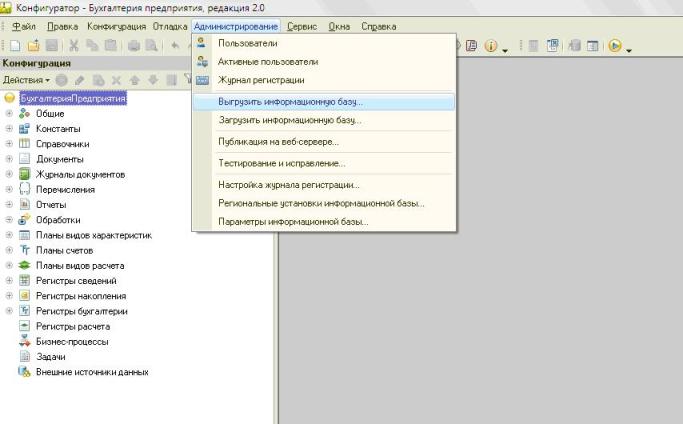Open the Окна menu
683x424 pixels.
click(339, 27)
